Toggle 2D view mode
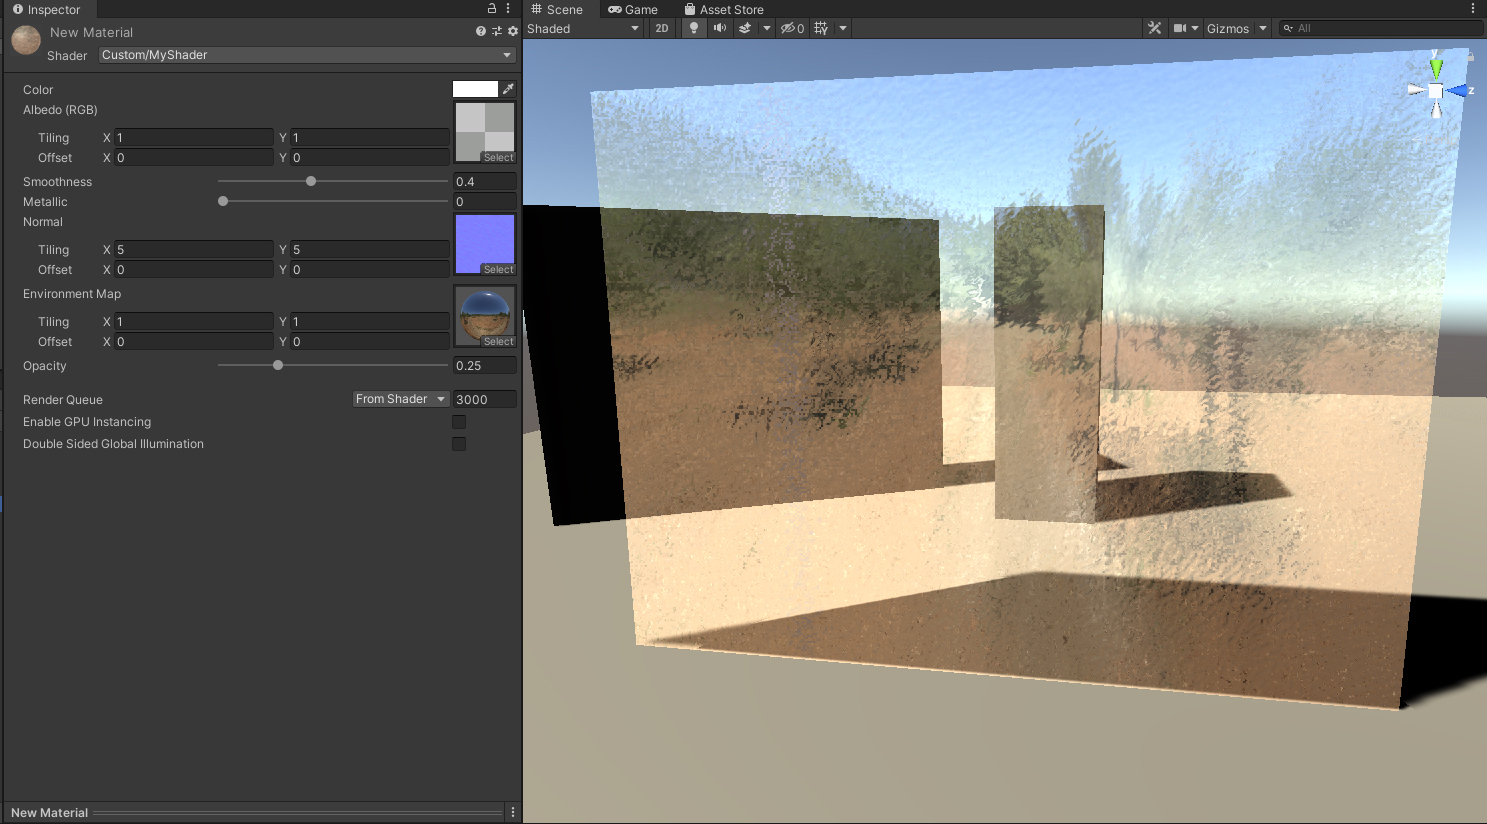The height and width of the screenshot is (824, 1487). click(662, 28)
